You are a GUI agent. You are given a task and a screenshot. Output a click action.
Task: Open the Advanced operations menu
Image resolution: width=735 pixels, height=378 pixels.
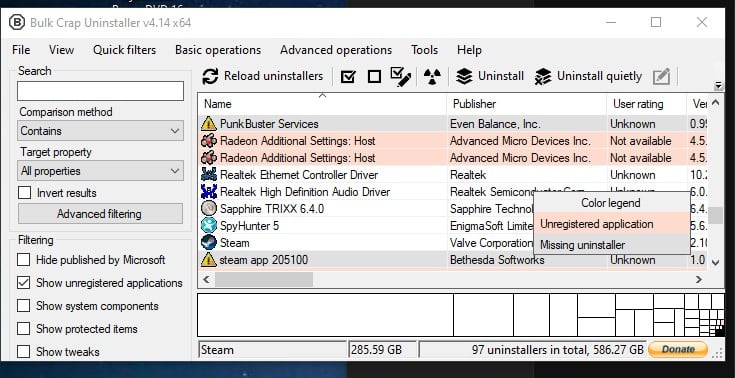pos(336,50)
